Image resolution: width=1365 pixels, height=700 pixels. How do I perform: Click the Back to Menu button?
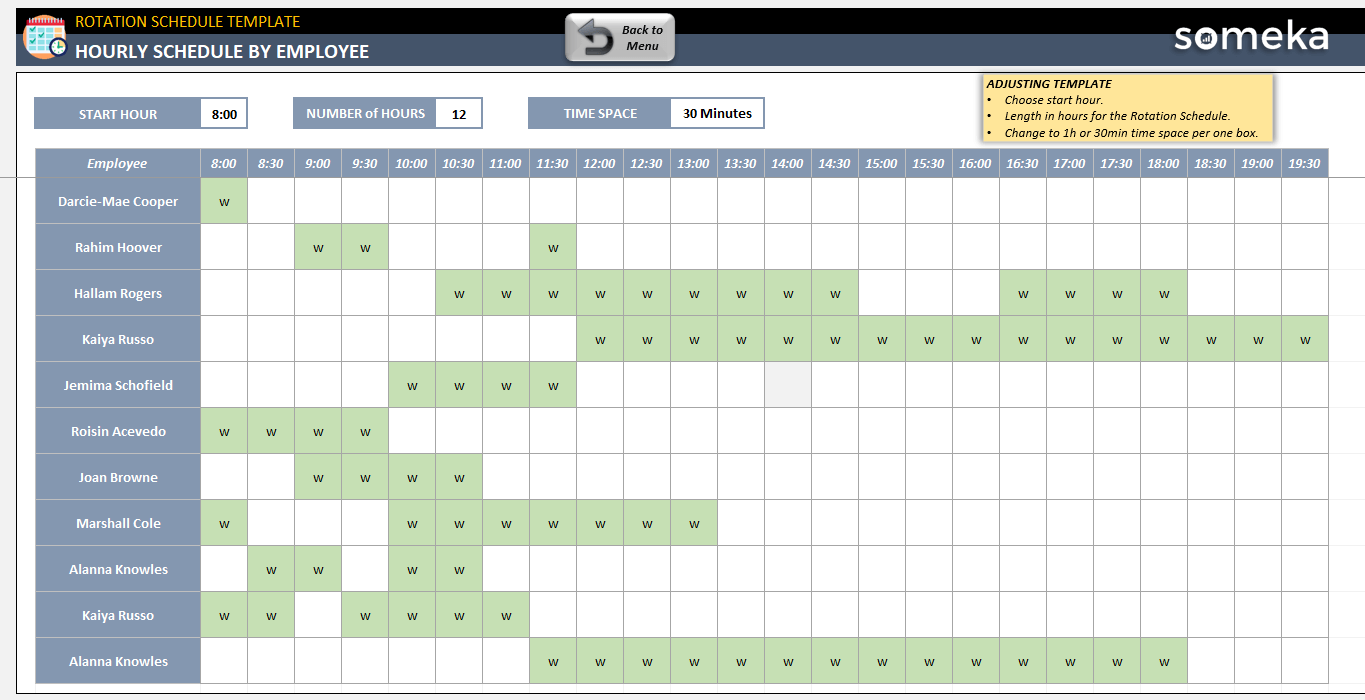tap(619, 36)
